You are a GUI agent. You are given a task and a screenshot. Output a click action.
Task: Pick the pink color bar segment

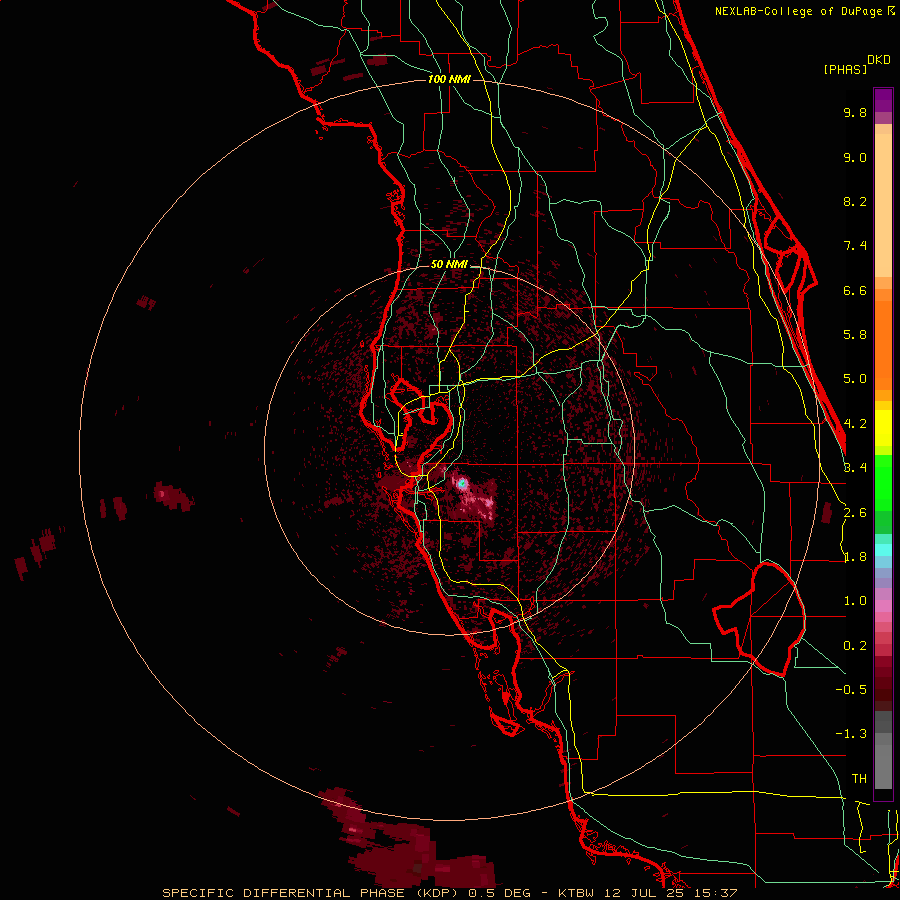883,606
